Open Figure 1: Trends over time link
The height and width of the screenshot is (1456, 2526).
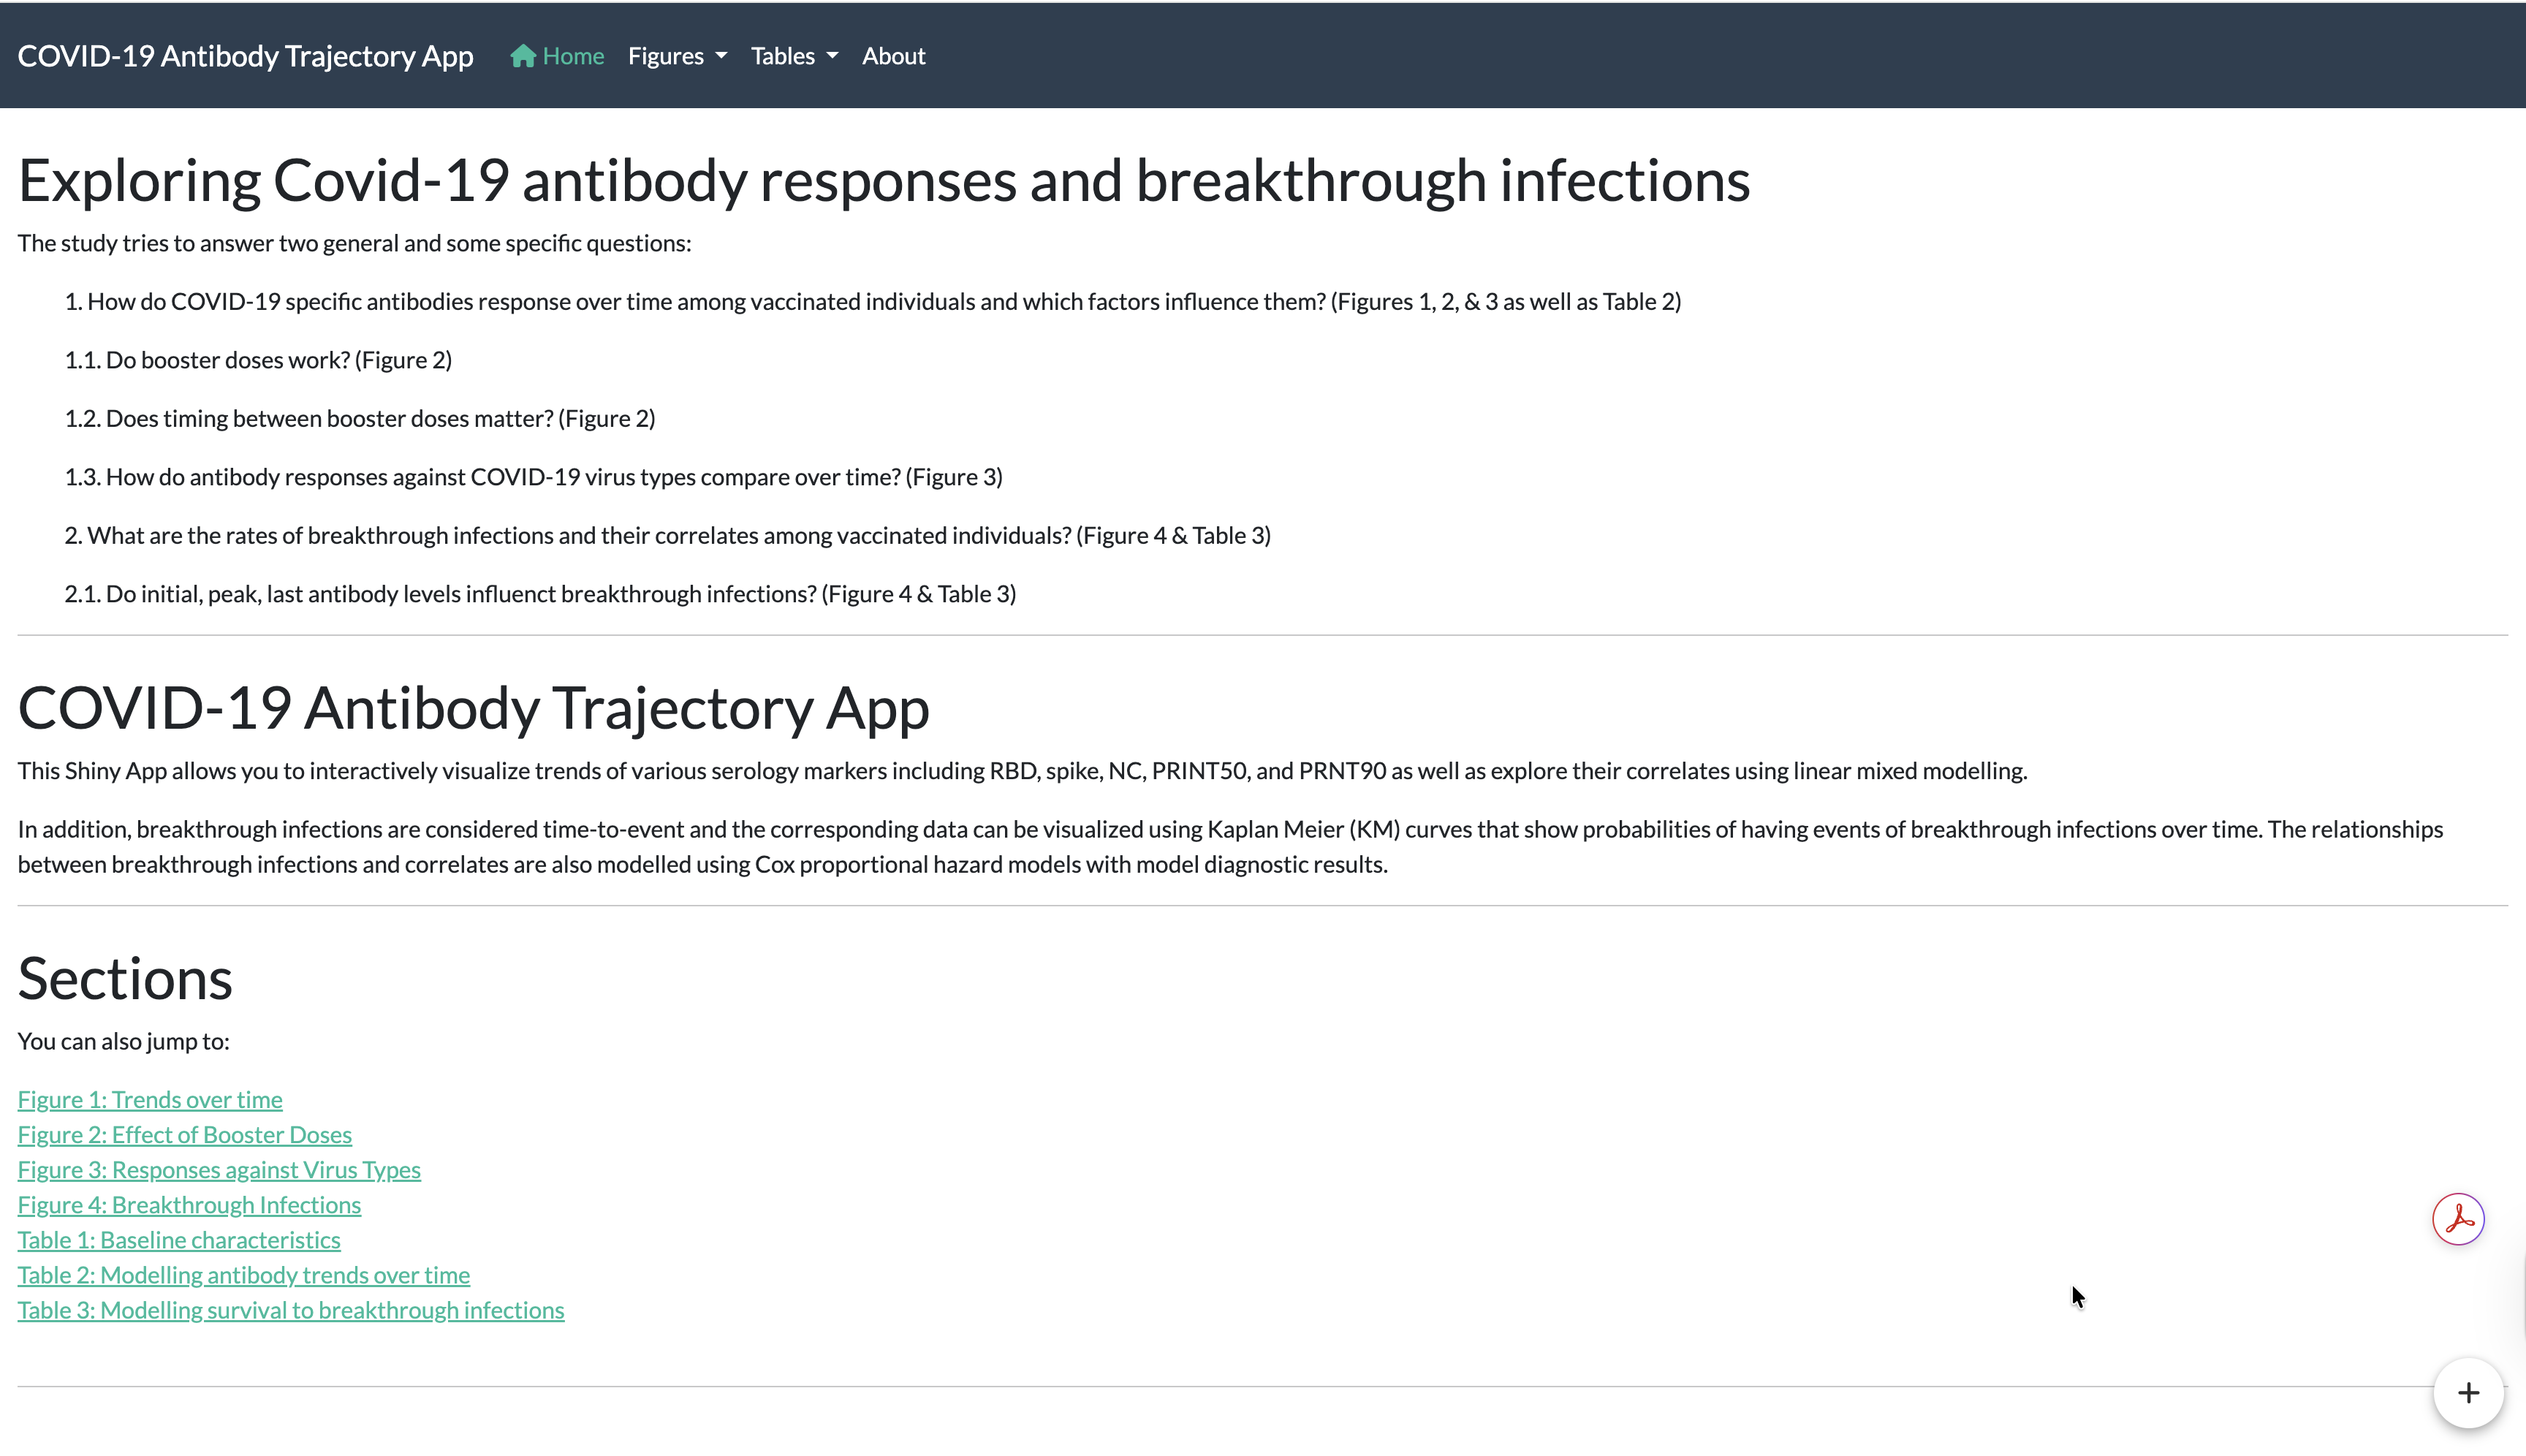tap(150, 1099)
